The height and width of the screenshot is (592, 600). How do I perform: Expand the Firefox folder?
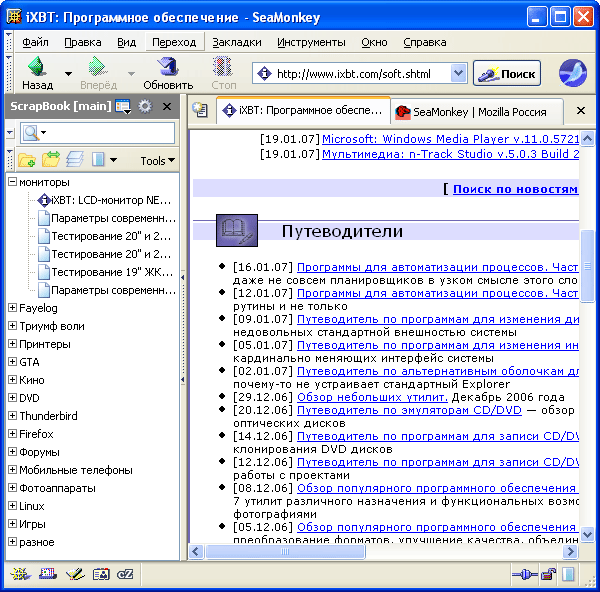click(x=12, y=434)
